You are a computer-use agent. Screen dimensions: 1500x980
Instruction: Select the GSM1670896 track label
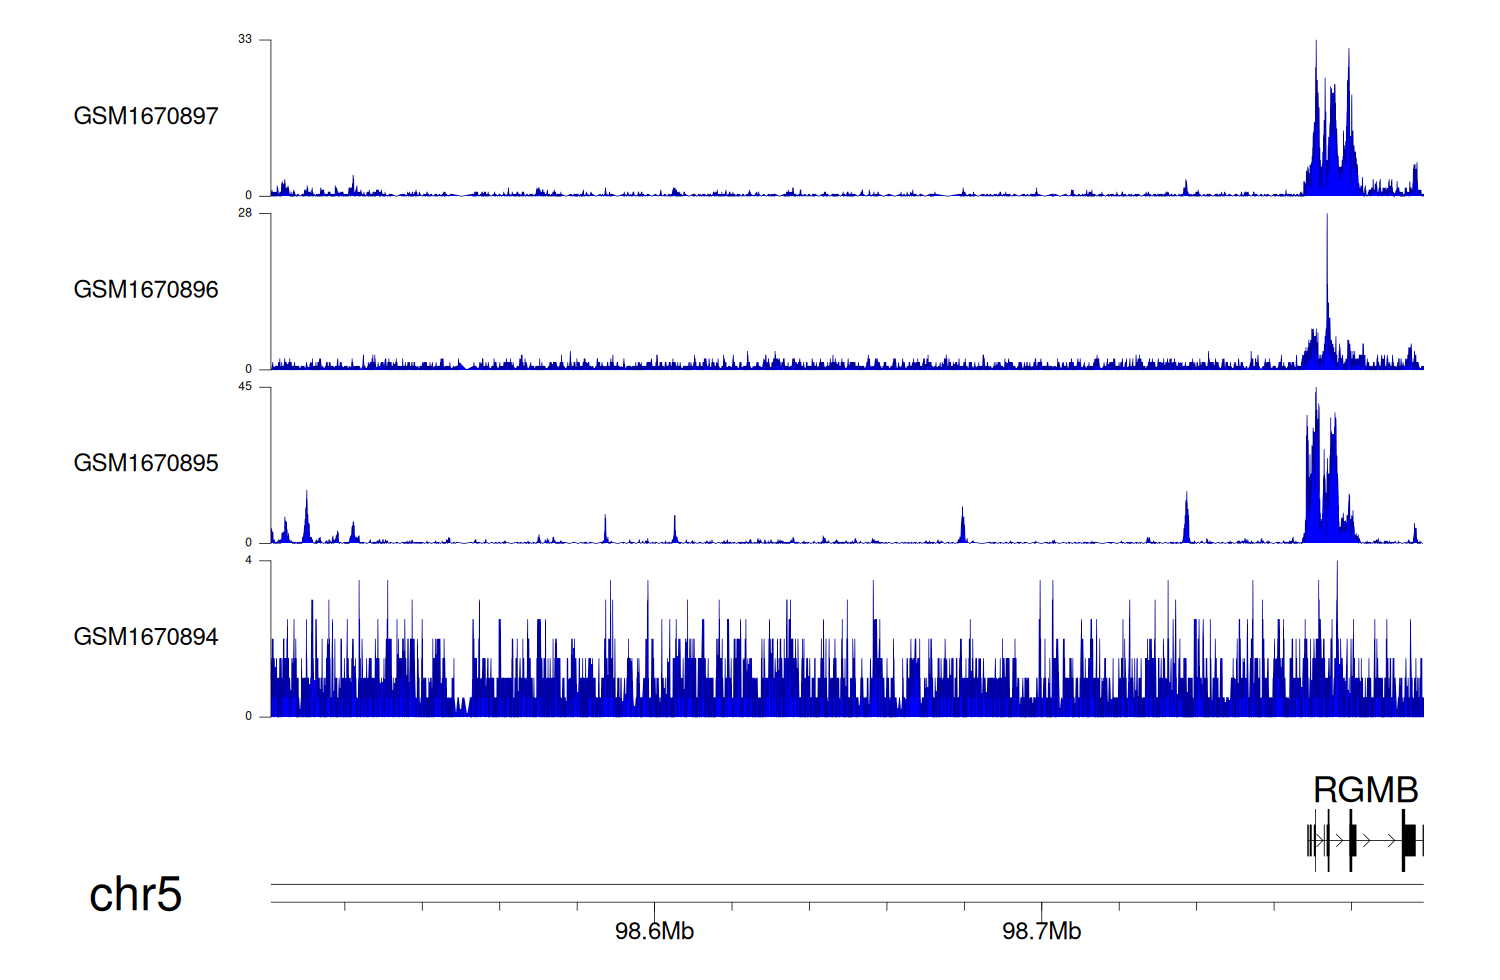[146, 290]
